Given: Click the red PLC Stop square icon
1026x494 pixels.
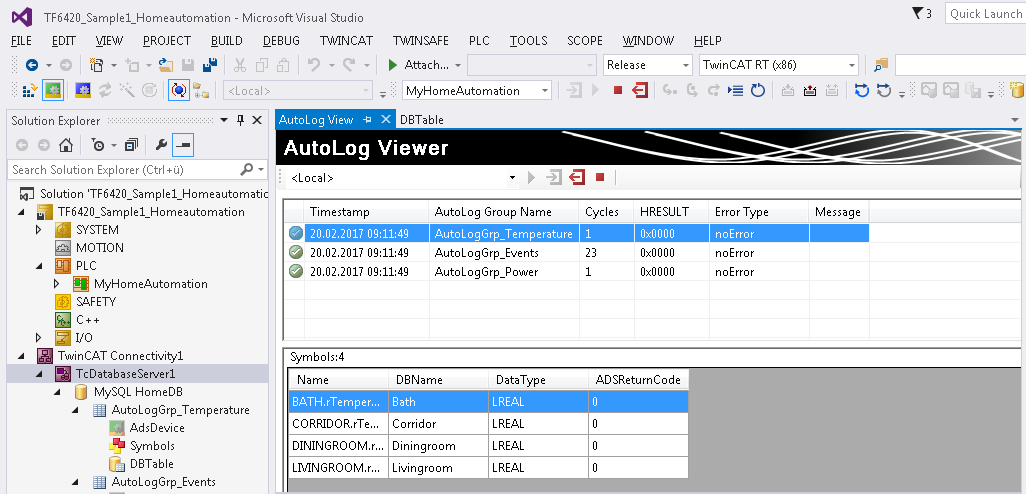Looking at the screenshot, I should (x=618, y=90).
